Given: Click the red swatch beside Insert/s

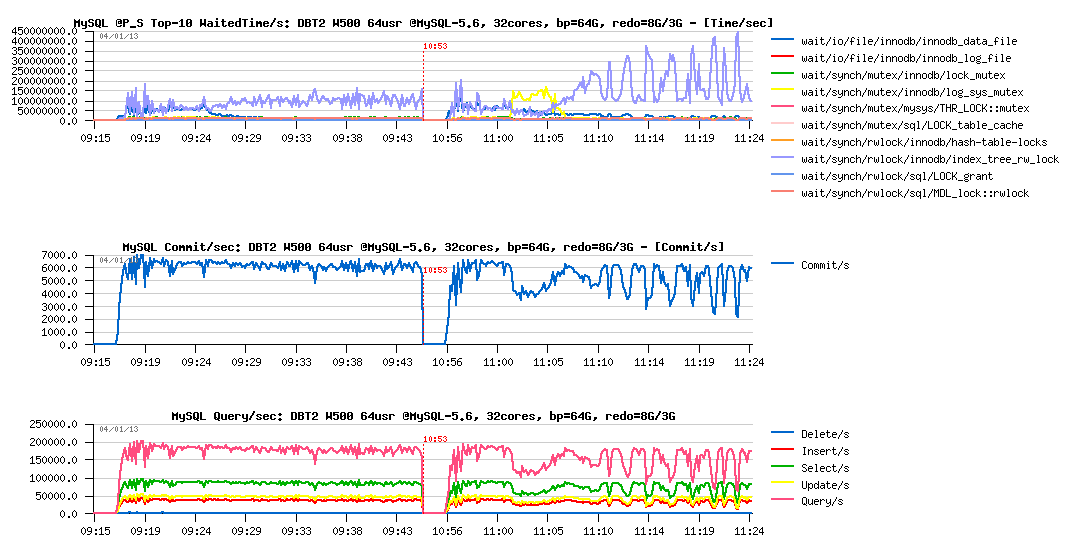Looking at the screenshot, I should point(782,451).
